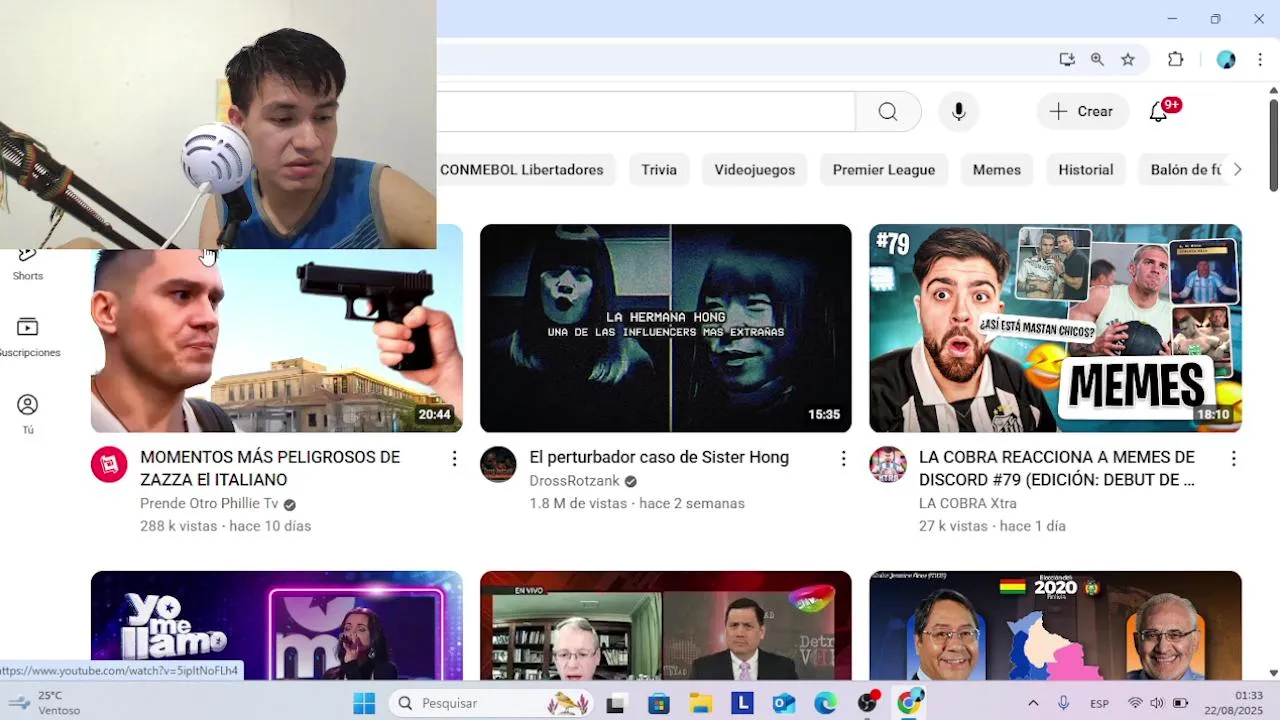Open LA COBRA Xtra channel link
1280x720 pixels.
(x=968, y=504)
